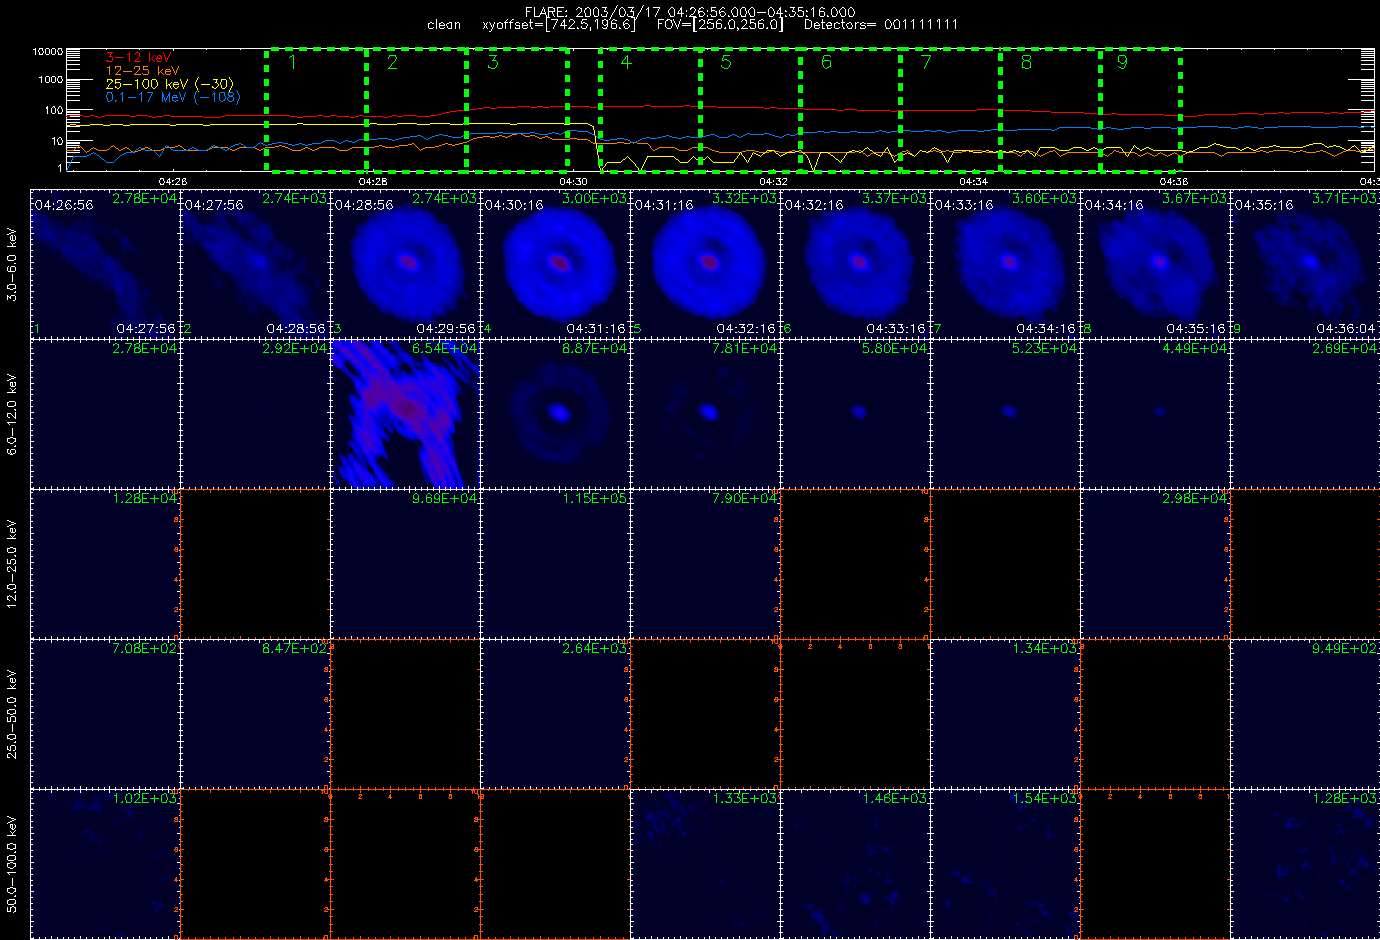Select interval 6 marker on the light curve
1380x940 pixels.
click(826, 62)
